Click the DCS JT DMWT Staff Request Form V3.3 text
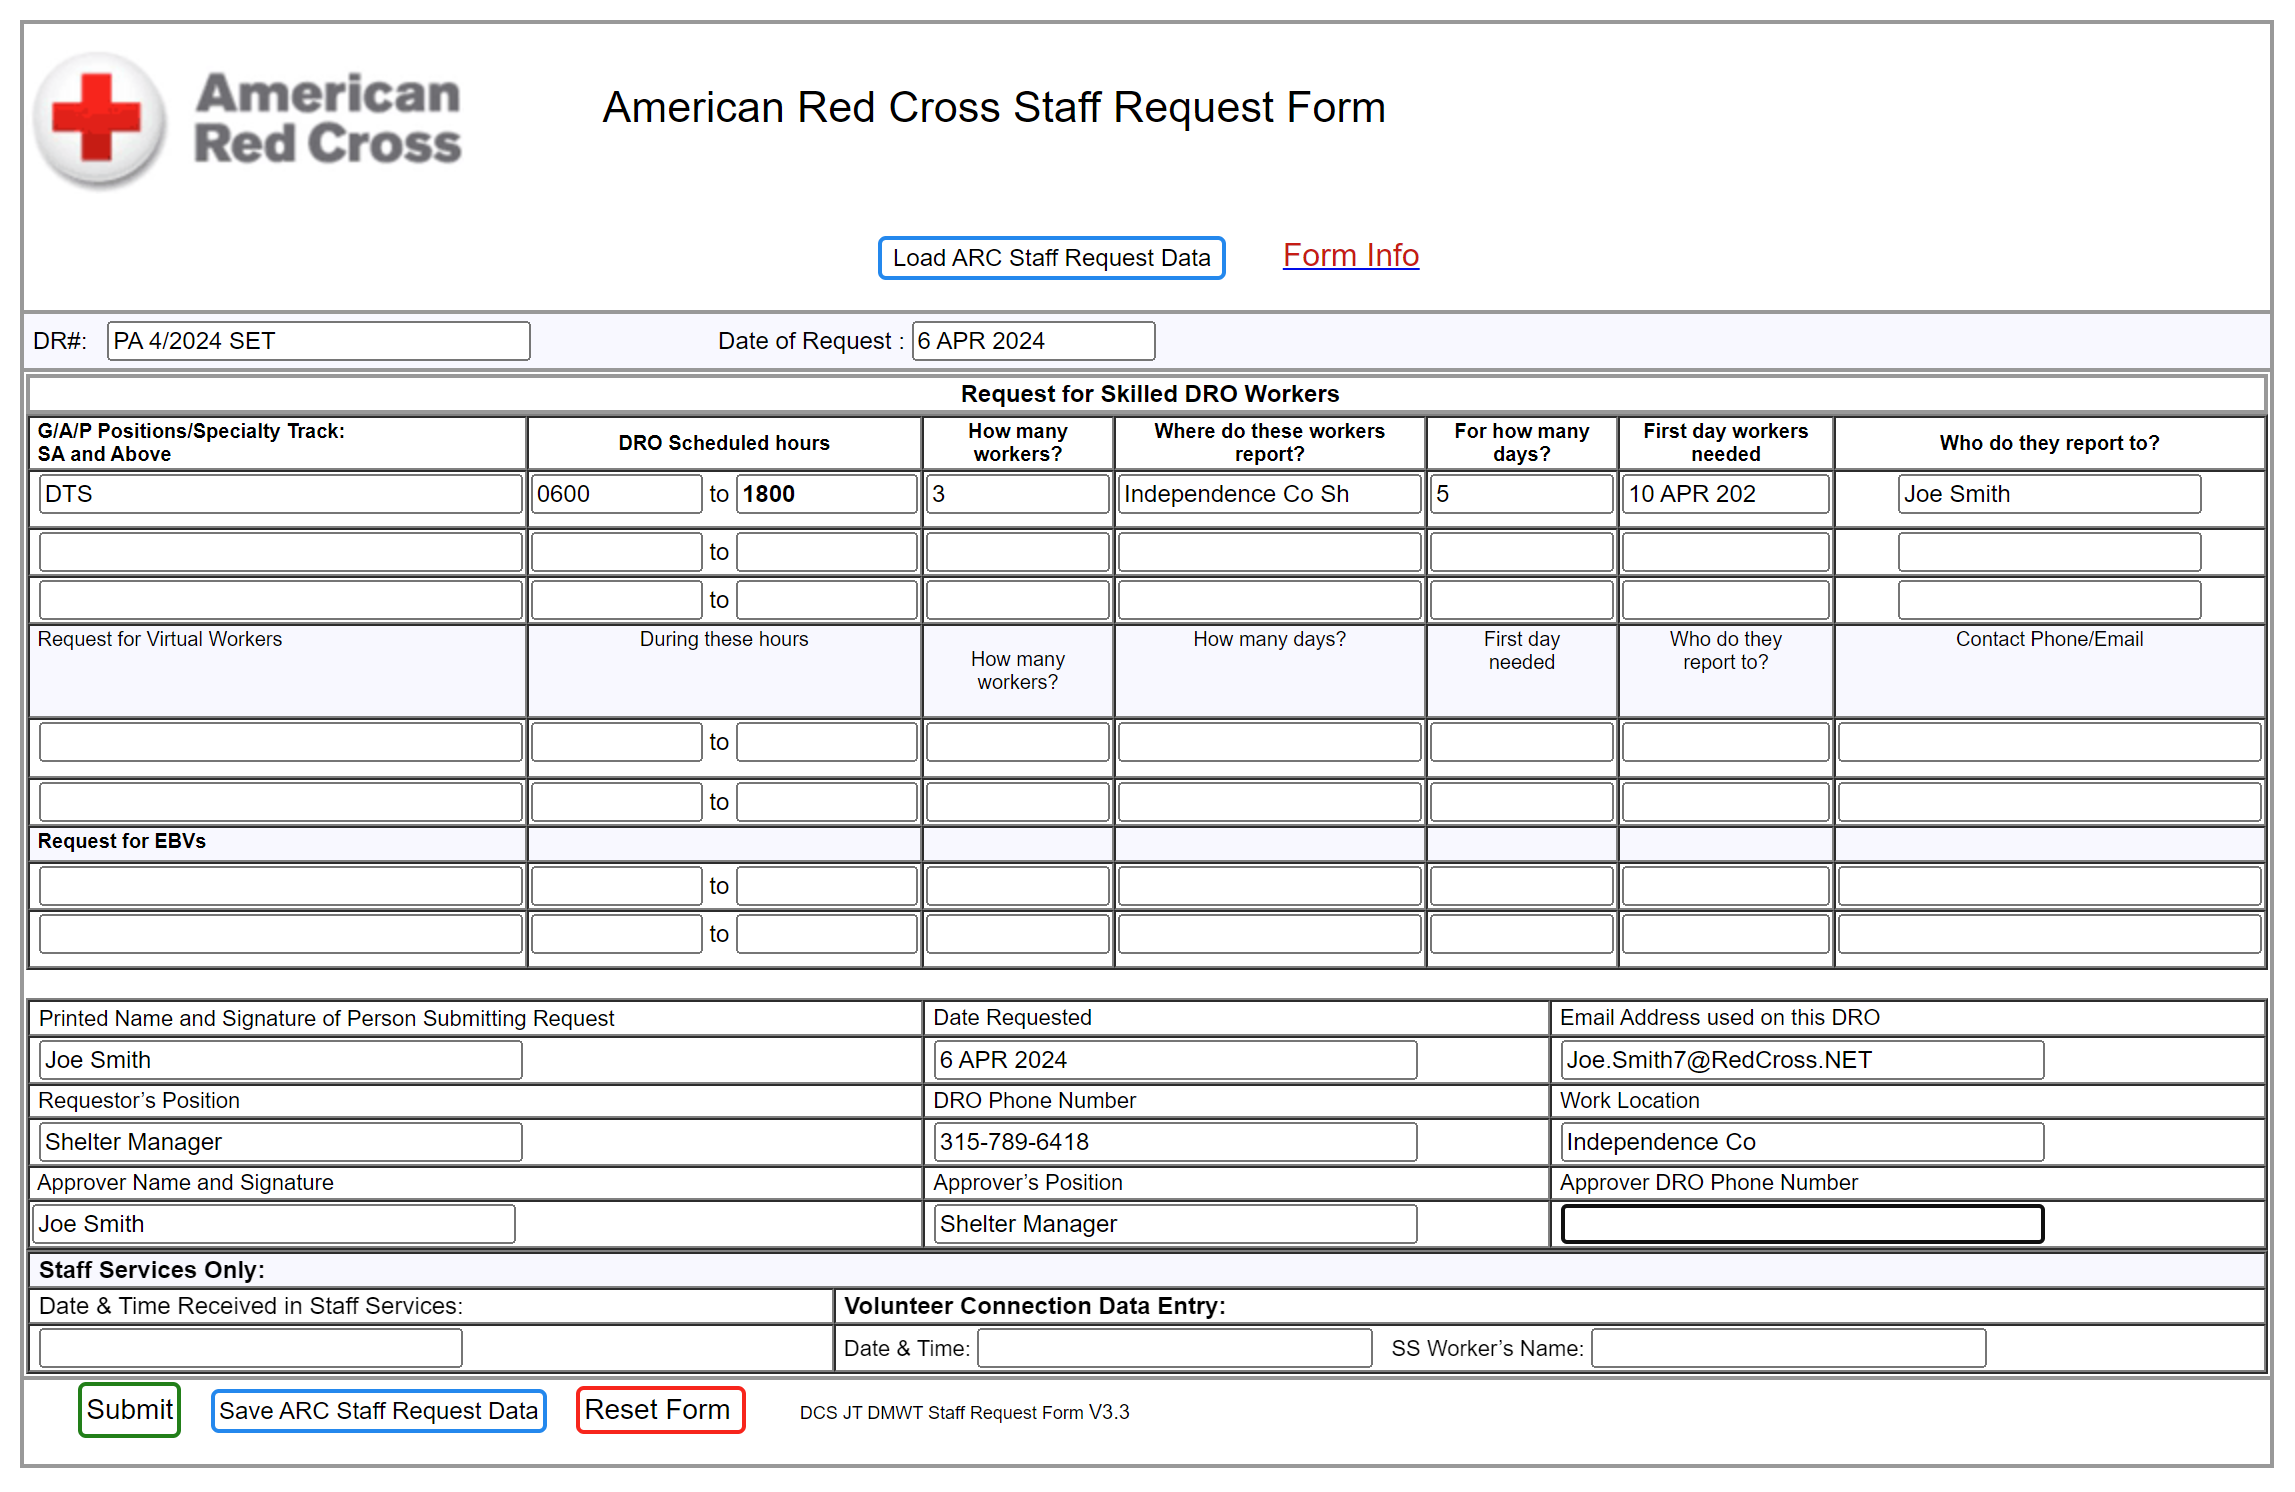 964,1412
